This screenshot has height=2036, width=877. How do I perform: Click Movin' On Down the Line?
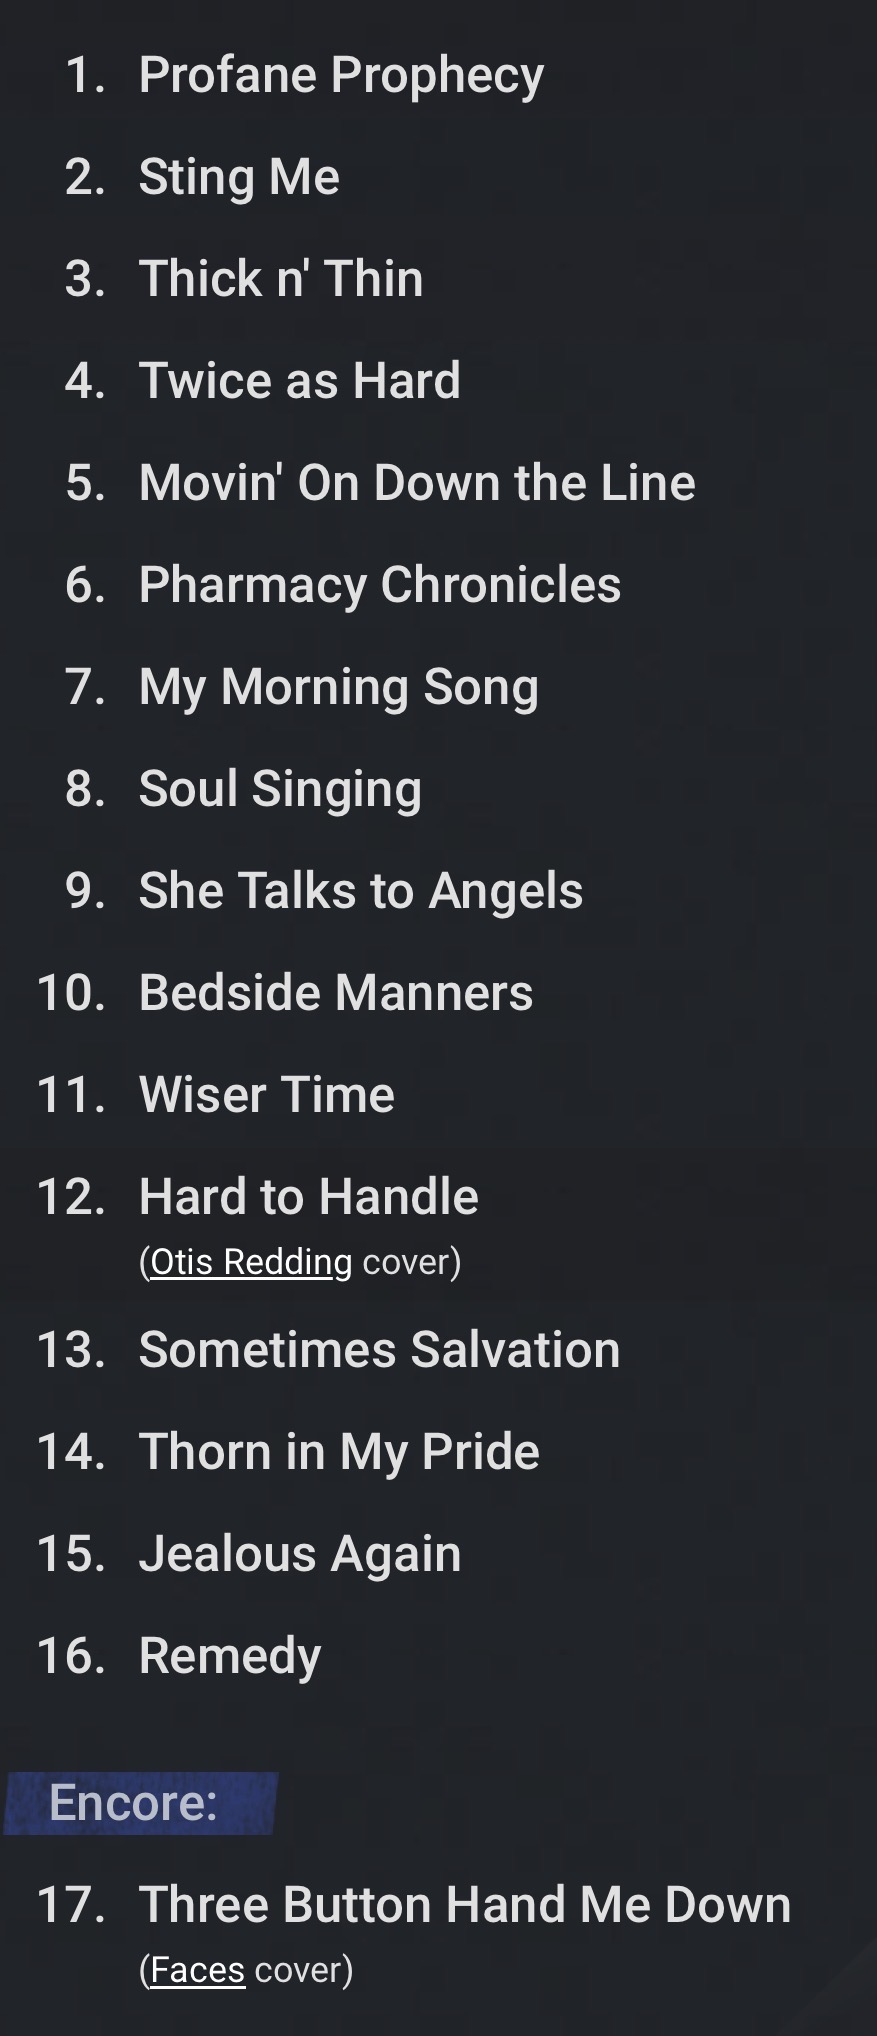(417, 483)
